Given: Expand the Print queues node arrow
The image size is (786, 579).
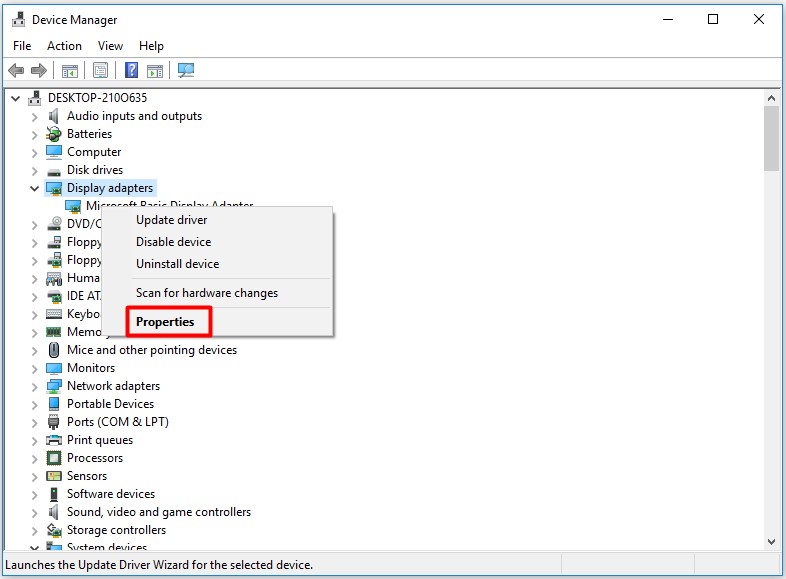Looking at the screenshot, I should (x=35, y=441).
